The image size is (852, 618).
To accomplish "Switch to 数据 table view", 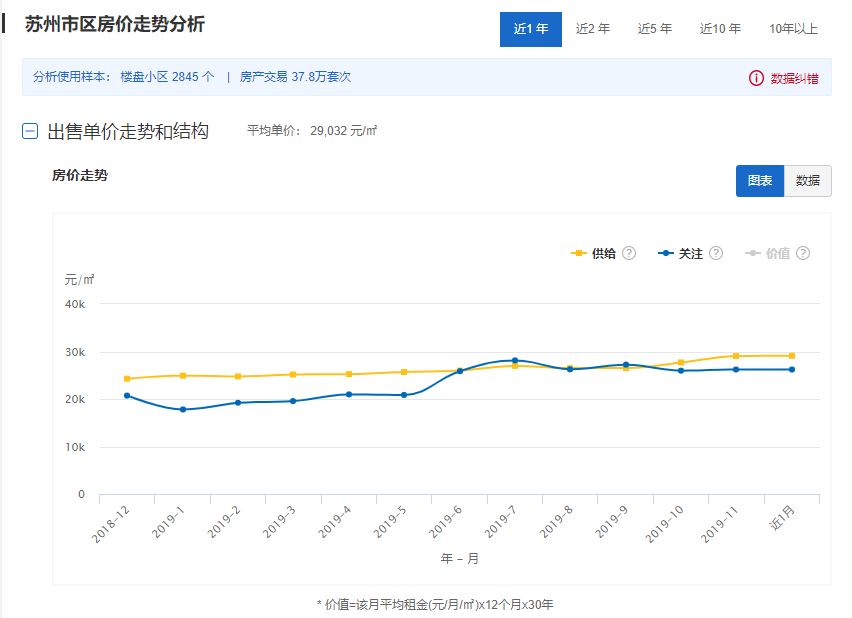I will click(808, 181).
